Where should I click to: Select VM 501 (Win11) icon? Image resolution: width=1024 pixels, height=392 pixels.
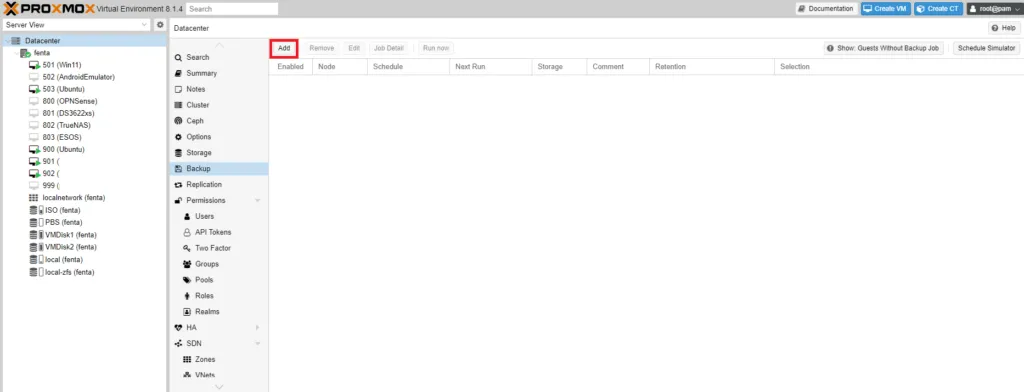(x=34, y=65)
